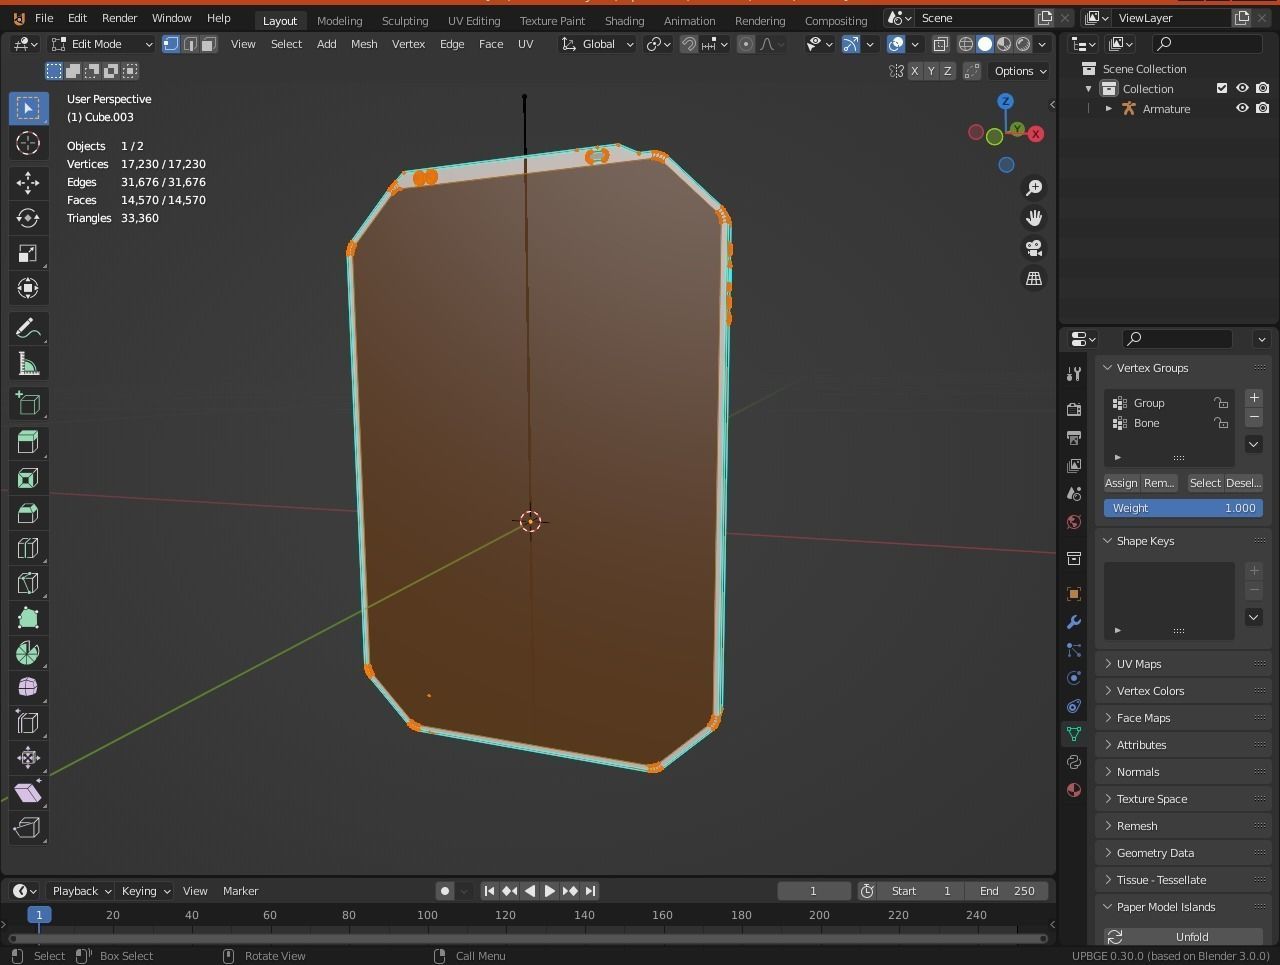Open the Edit Mode dropdown
Viewport: 1280px width, 965px height.
coord(102,44)
